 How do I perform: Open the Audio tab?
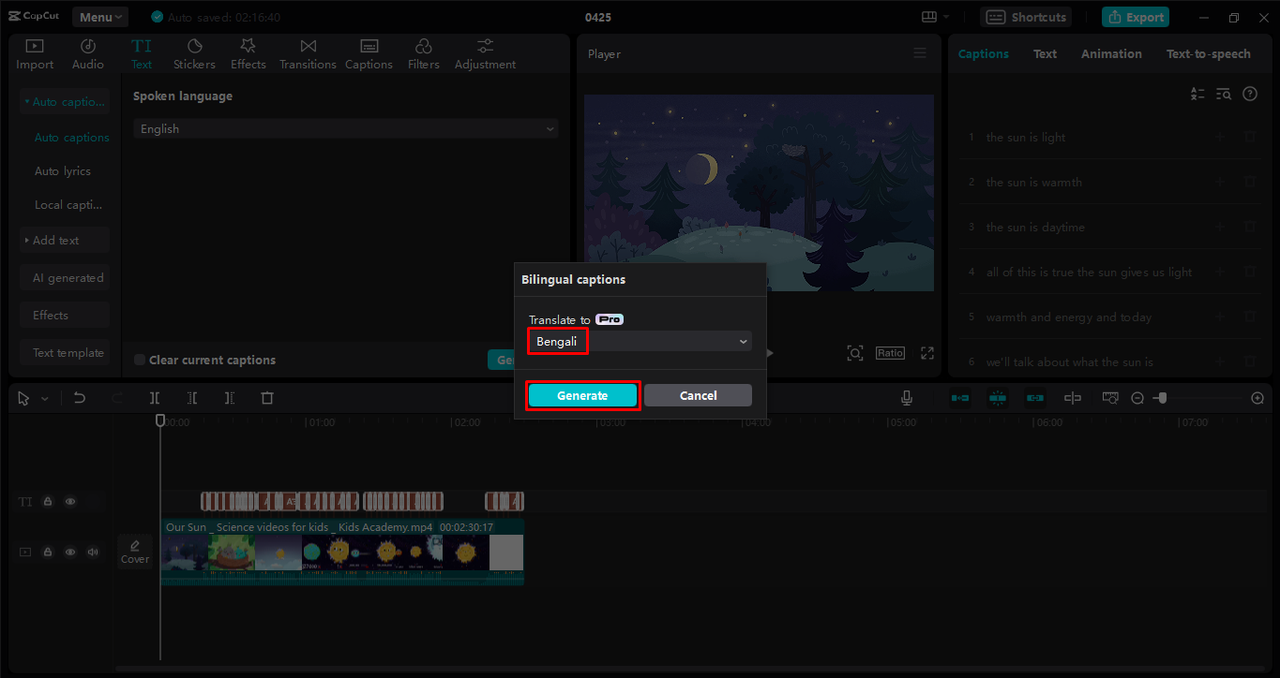88,54
